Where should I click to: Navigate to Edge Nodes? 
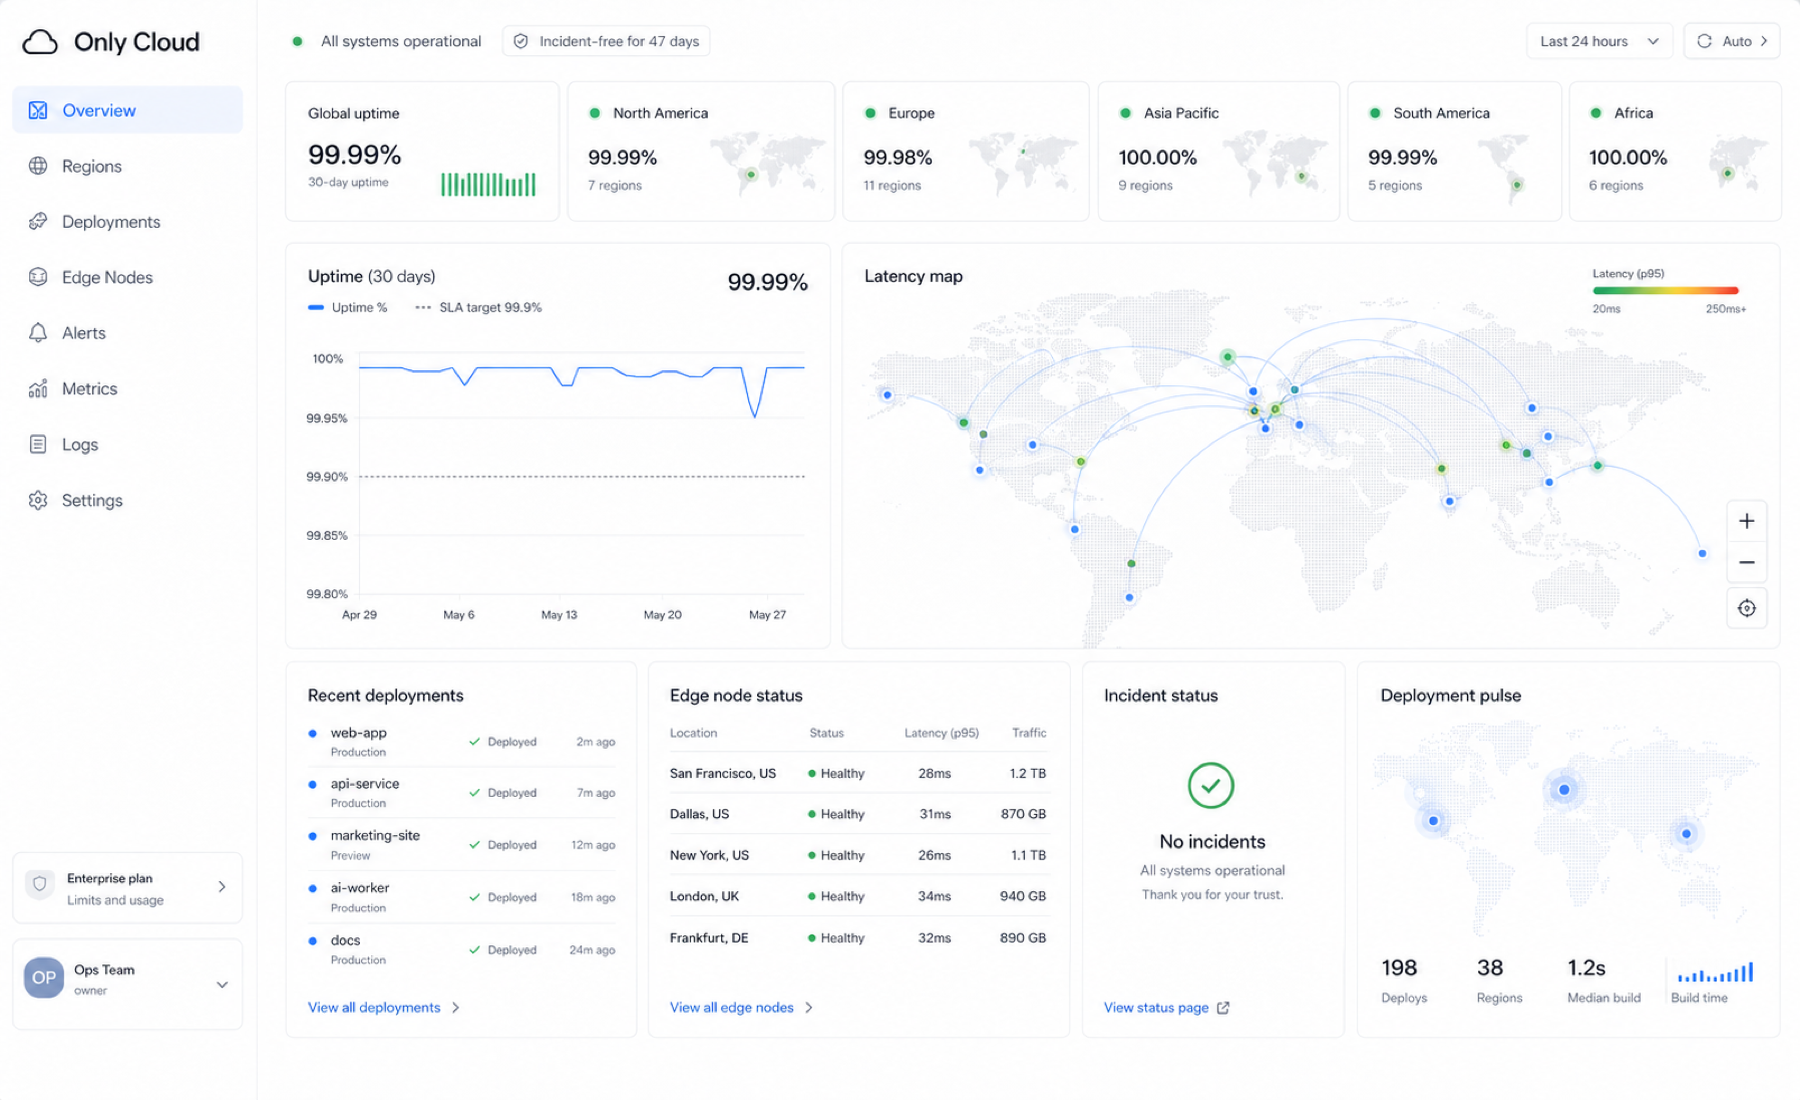(128, 277)
